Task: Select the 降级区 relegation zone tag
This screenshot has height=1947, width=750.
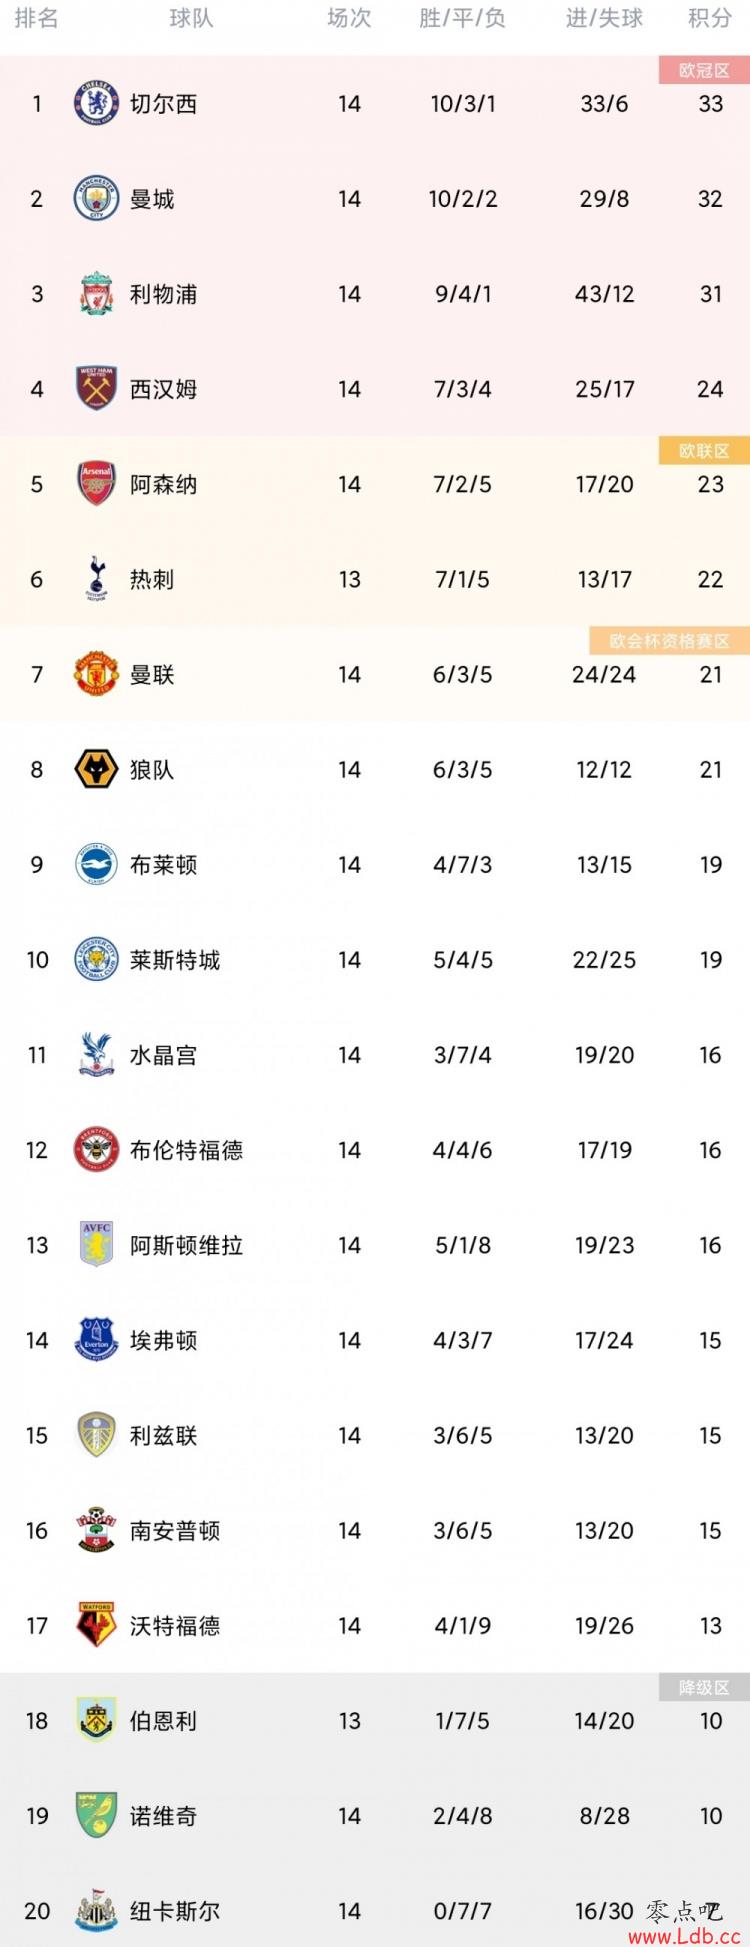Action: 704,1688
